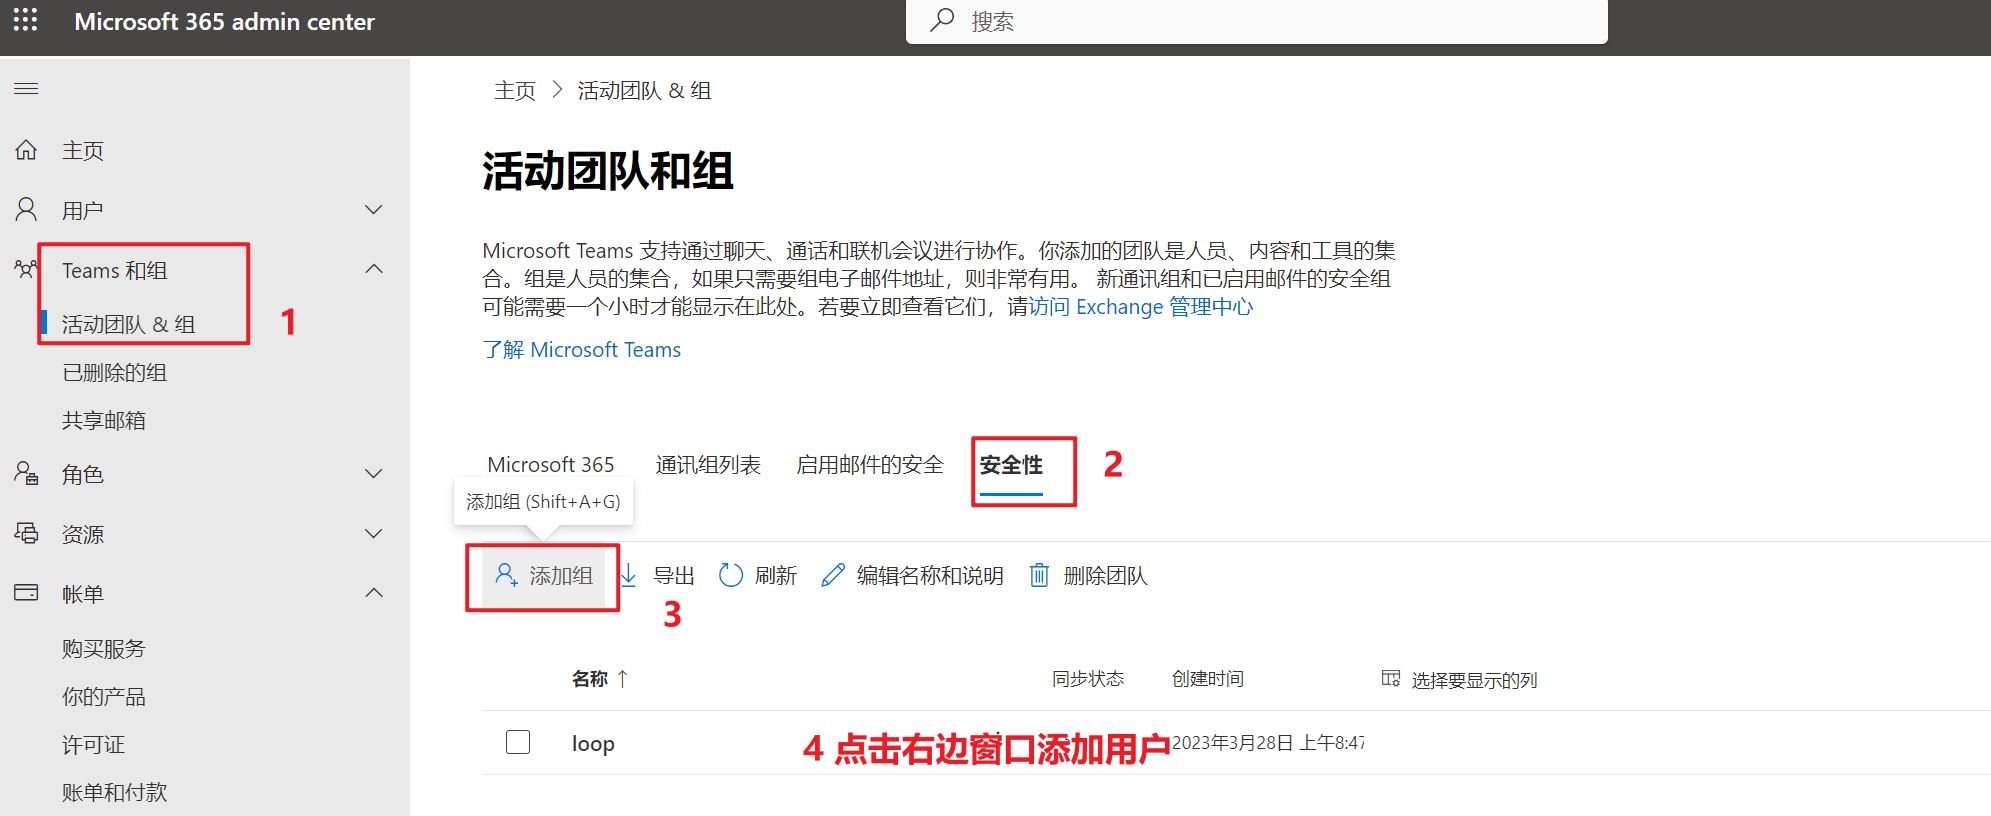Collapse the navigation hamburger menu

click(x=26, y=89)
